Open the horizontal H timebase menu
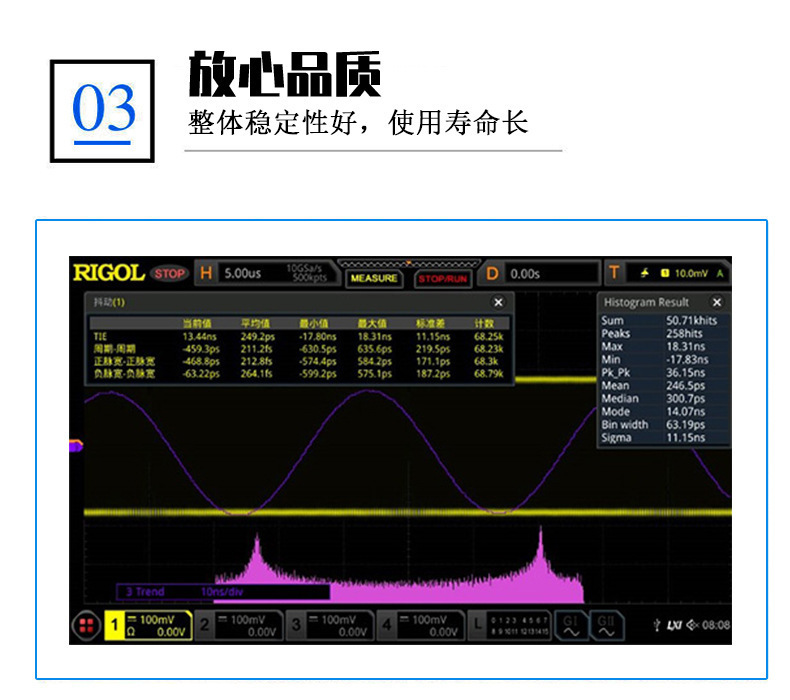 [206, 273]
